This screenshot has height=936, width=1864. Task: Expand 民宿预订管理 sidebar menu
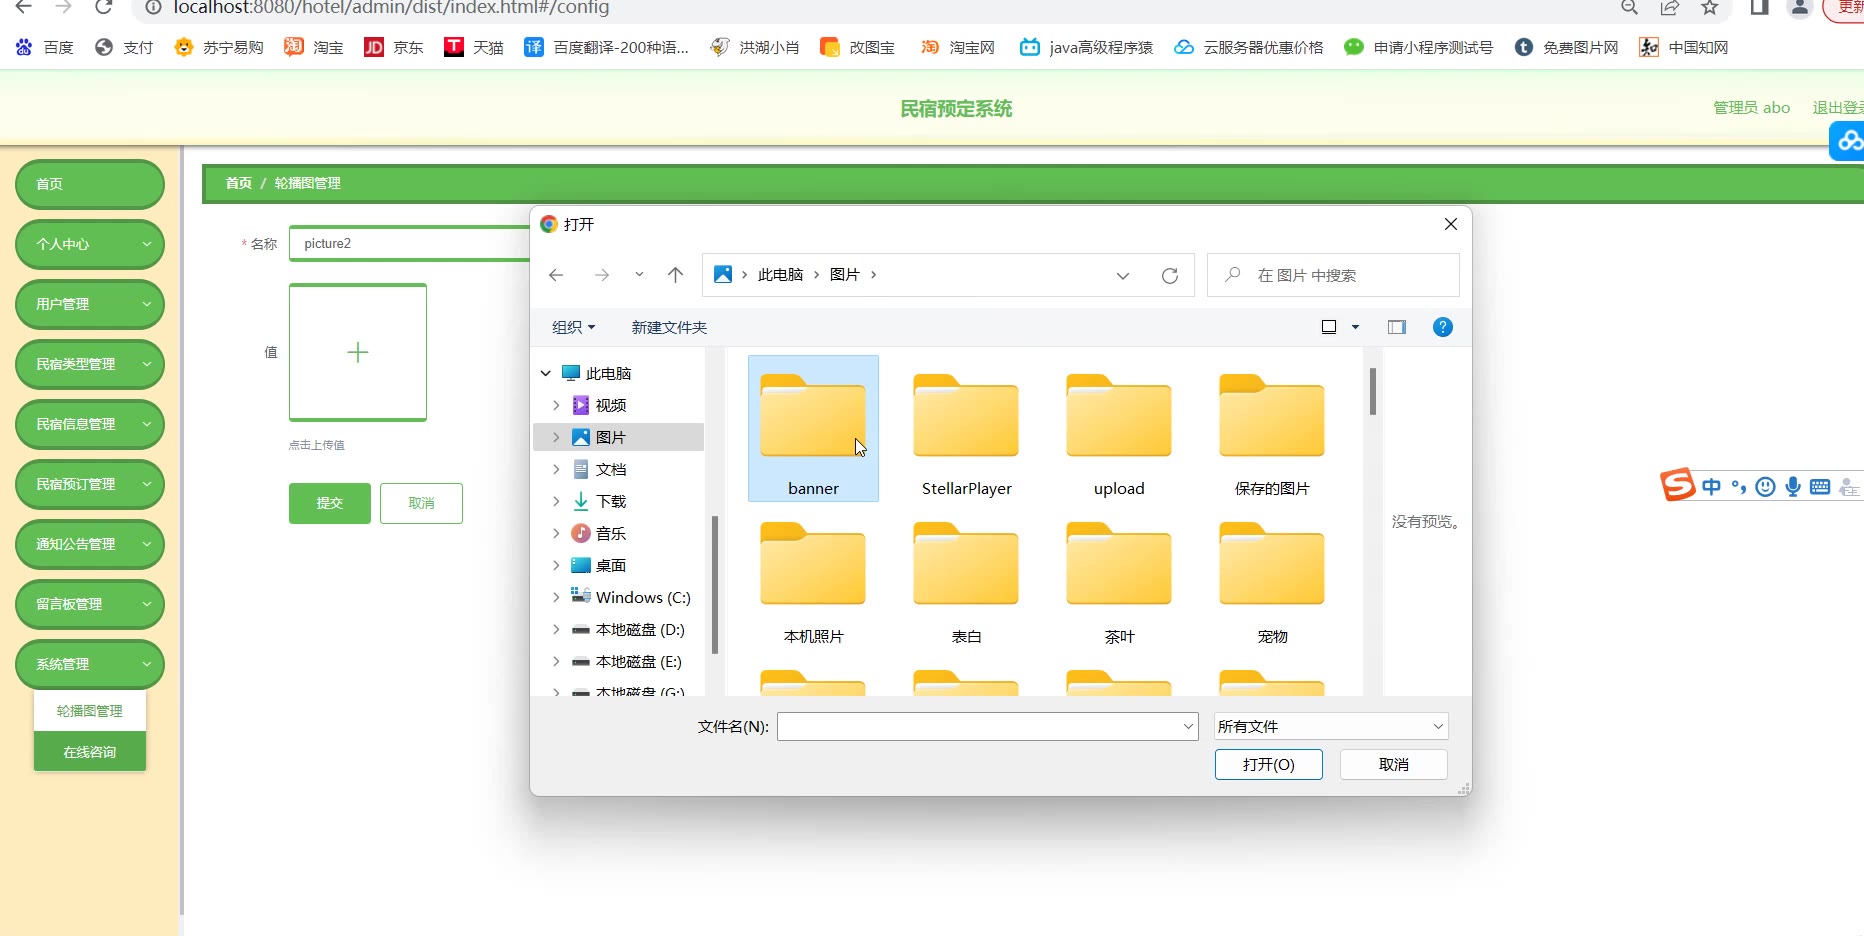click(x=90, y=484)
